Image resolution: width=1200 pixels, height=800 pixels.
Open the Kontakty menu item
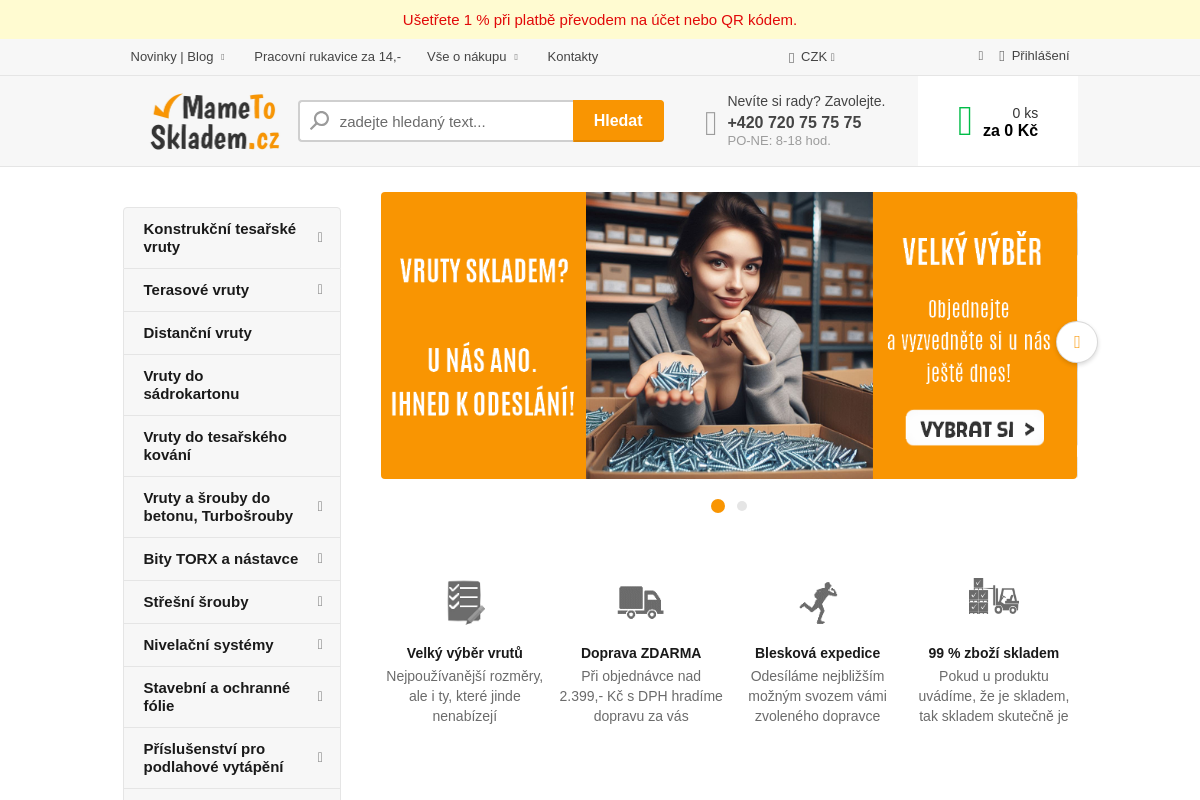point(573,57)
